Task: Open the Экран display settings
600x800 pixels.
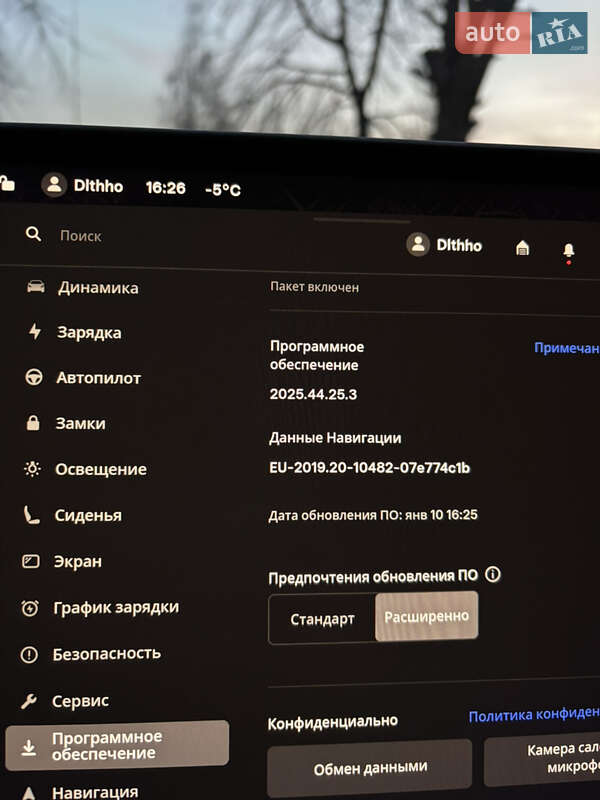Action: (x=77, y=562)
